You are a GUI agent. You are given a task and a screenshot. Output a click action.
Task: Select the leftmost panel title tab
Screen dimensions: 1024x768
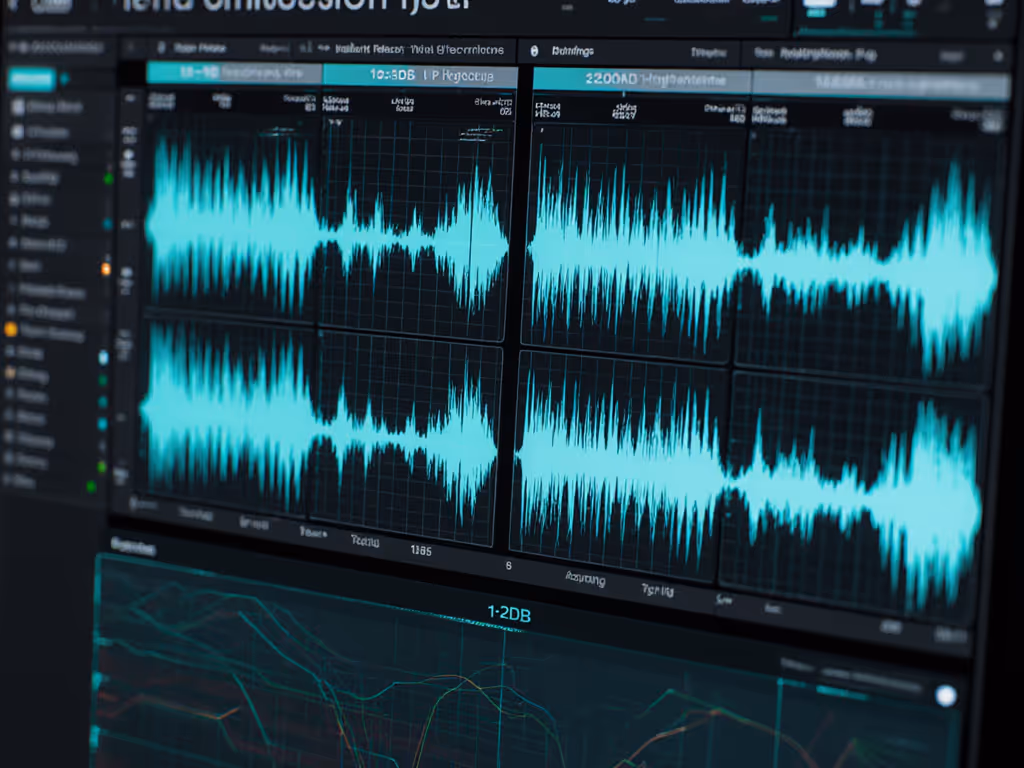(x=190, y=49)
